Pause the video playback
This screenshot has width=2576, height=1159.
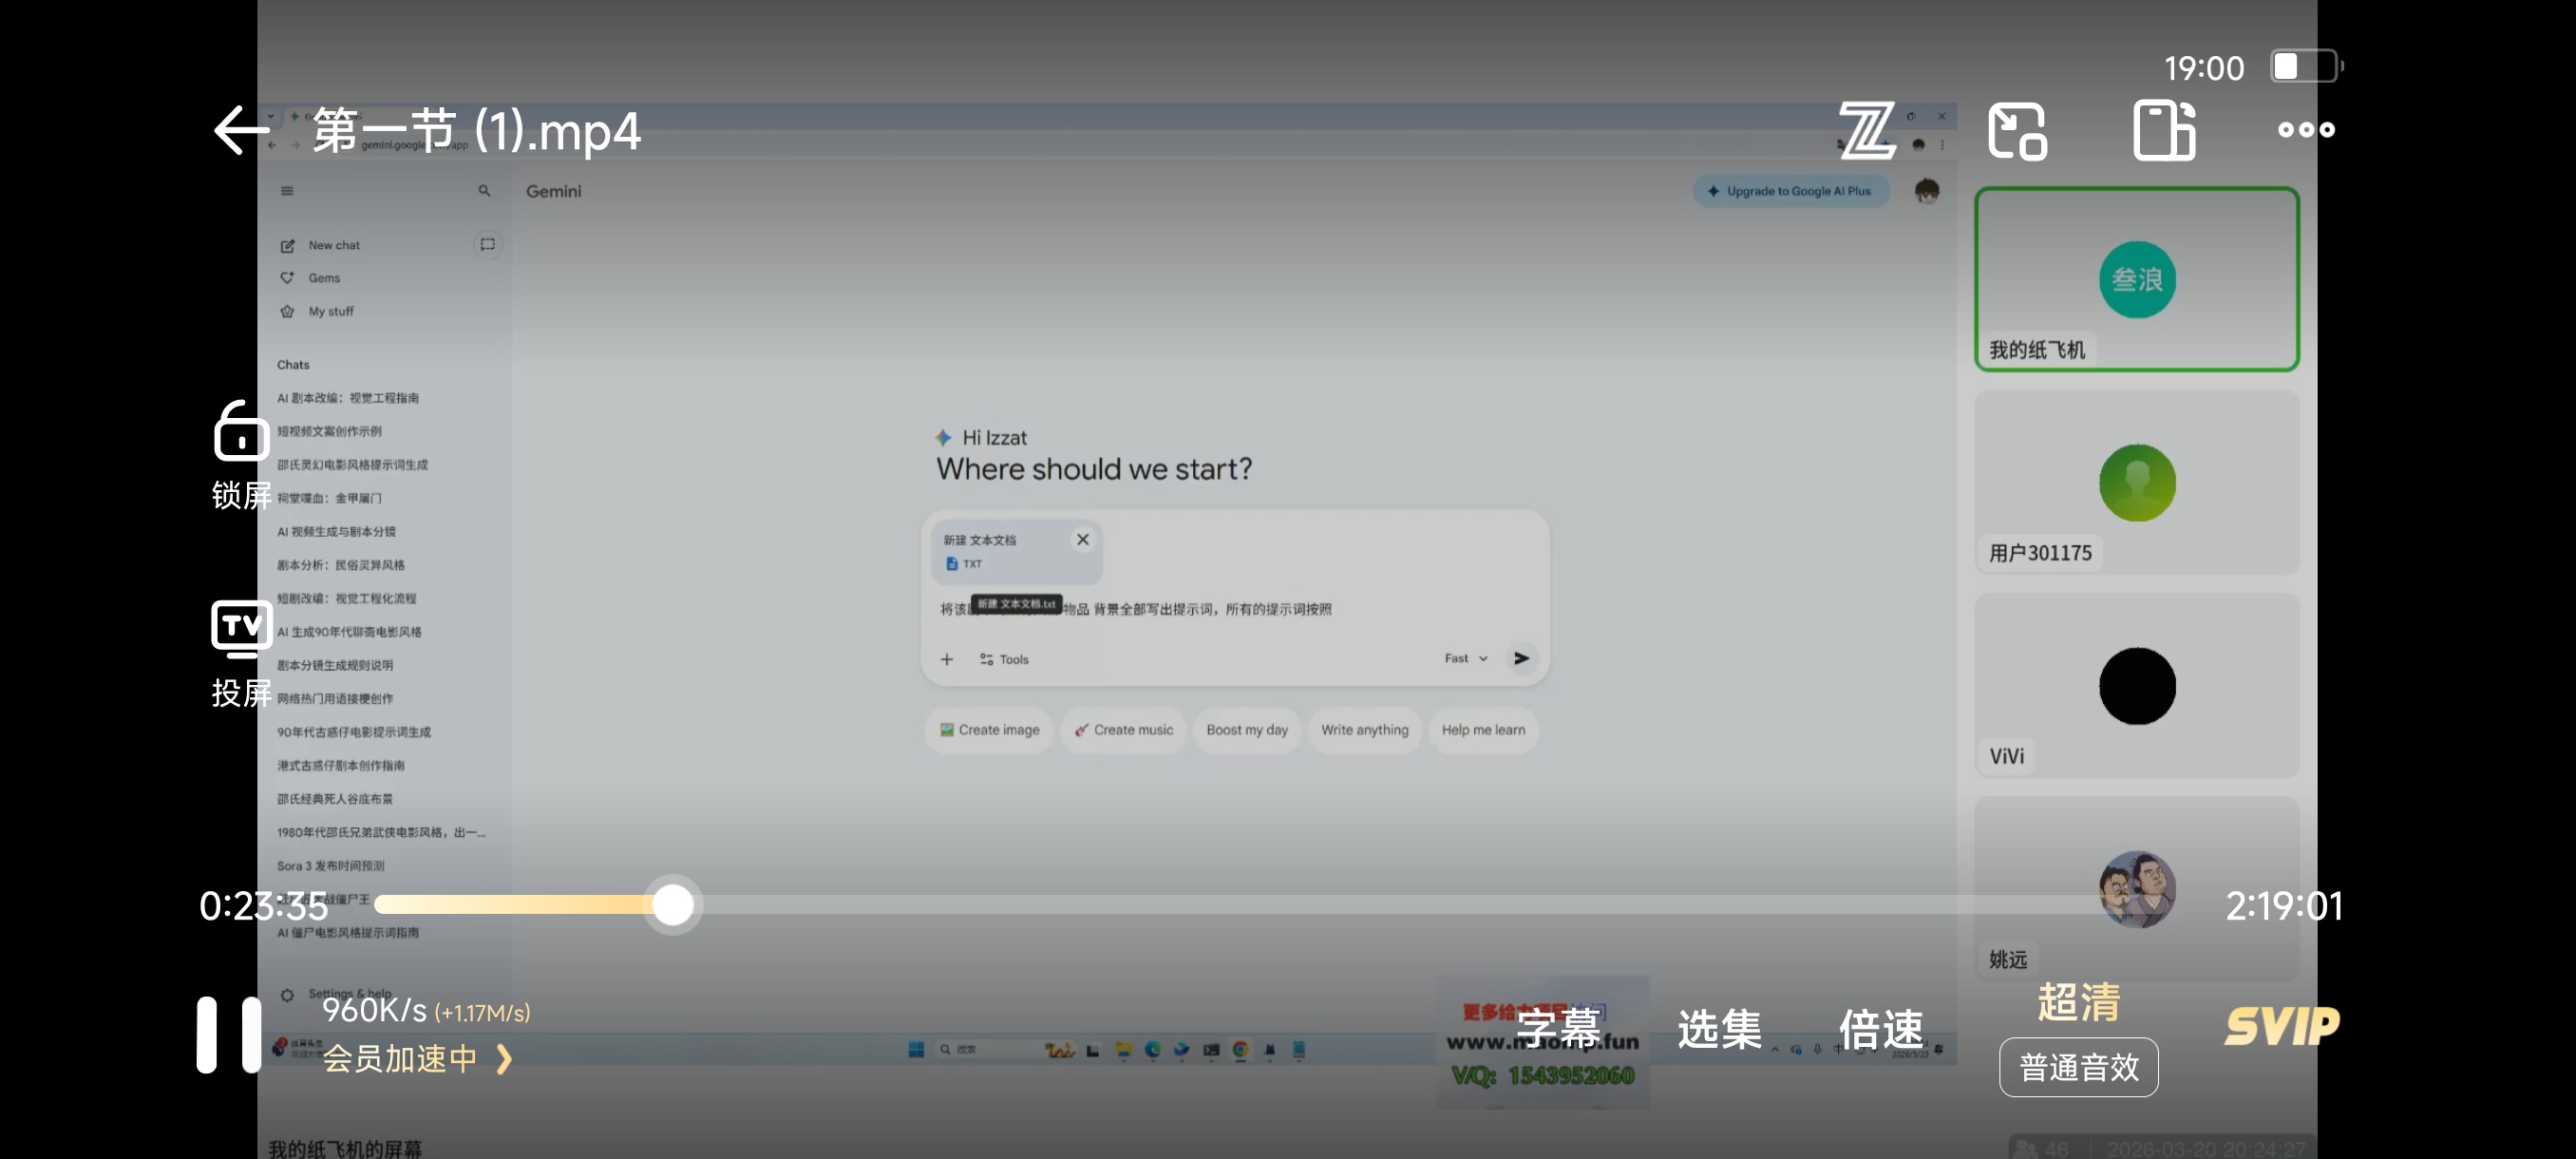228,1034
